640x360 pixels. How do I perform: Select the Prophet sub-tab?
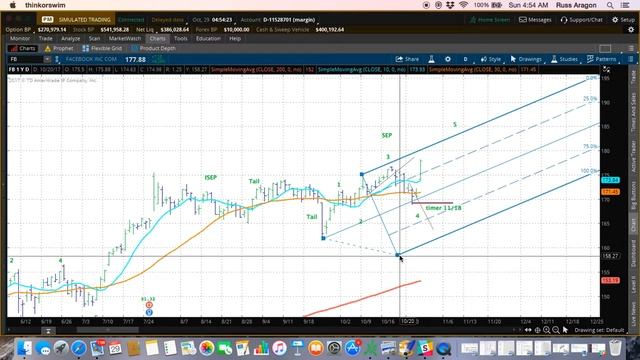(59, 48)
